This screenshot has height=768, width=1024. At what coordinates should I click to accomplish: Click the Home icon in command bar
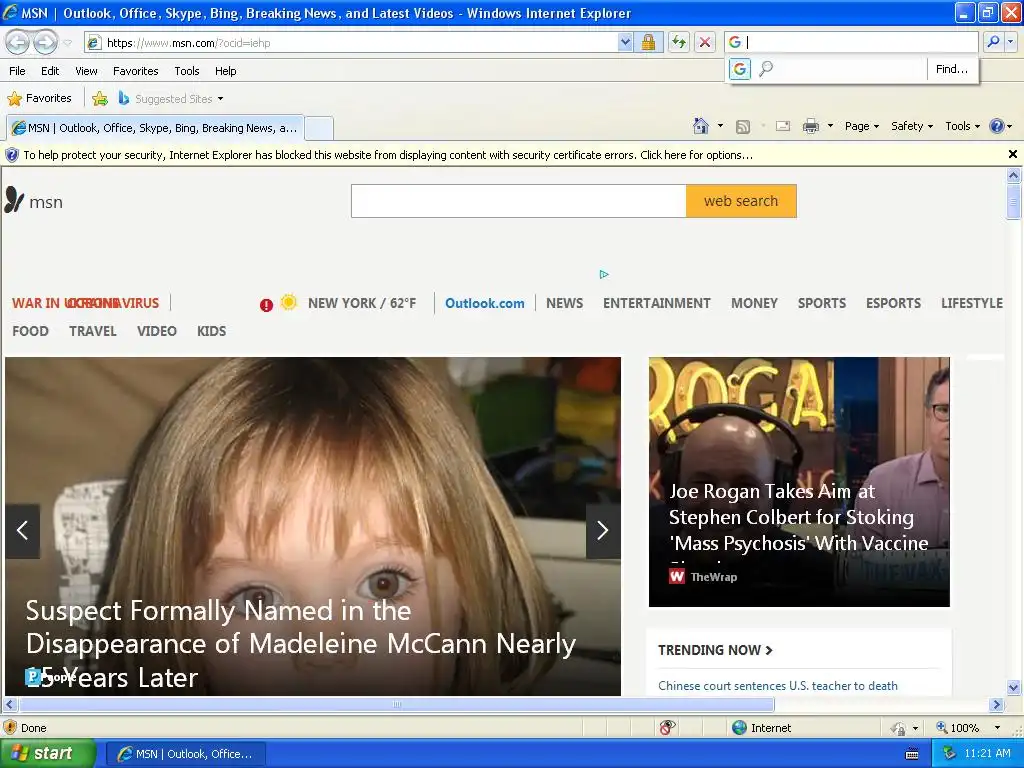pyautogui.click(x=701, y=126)
